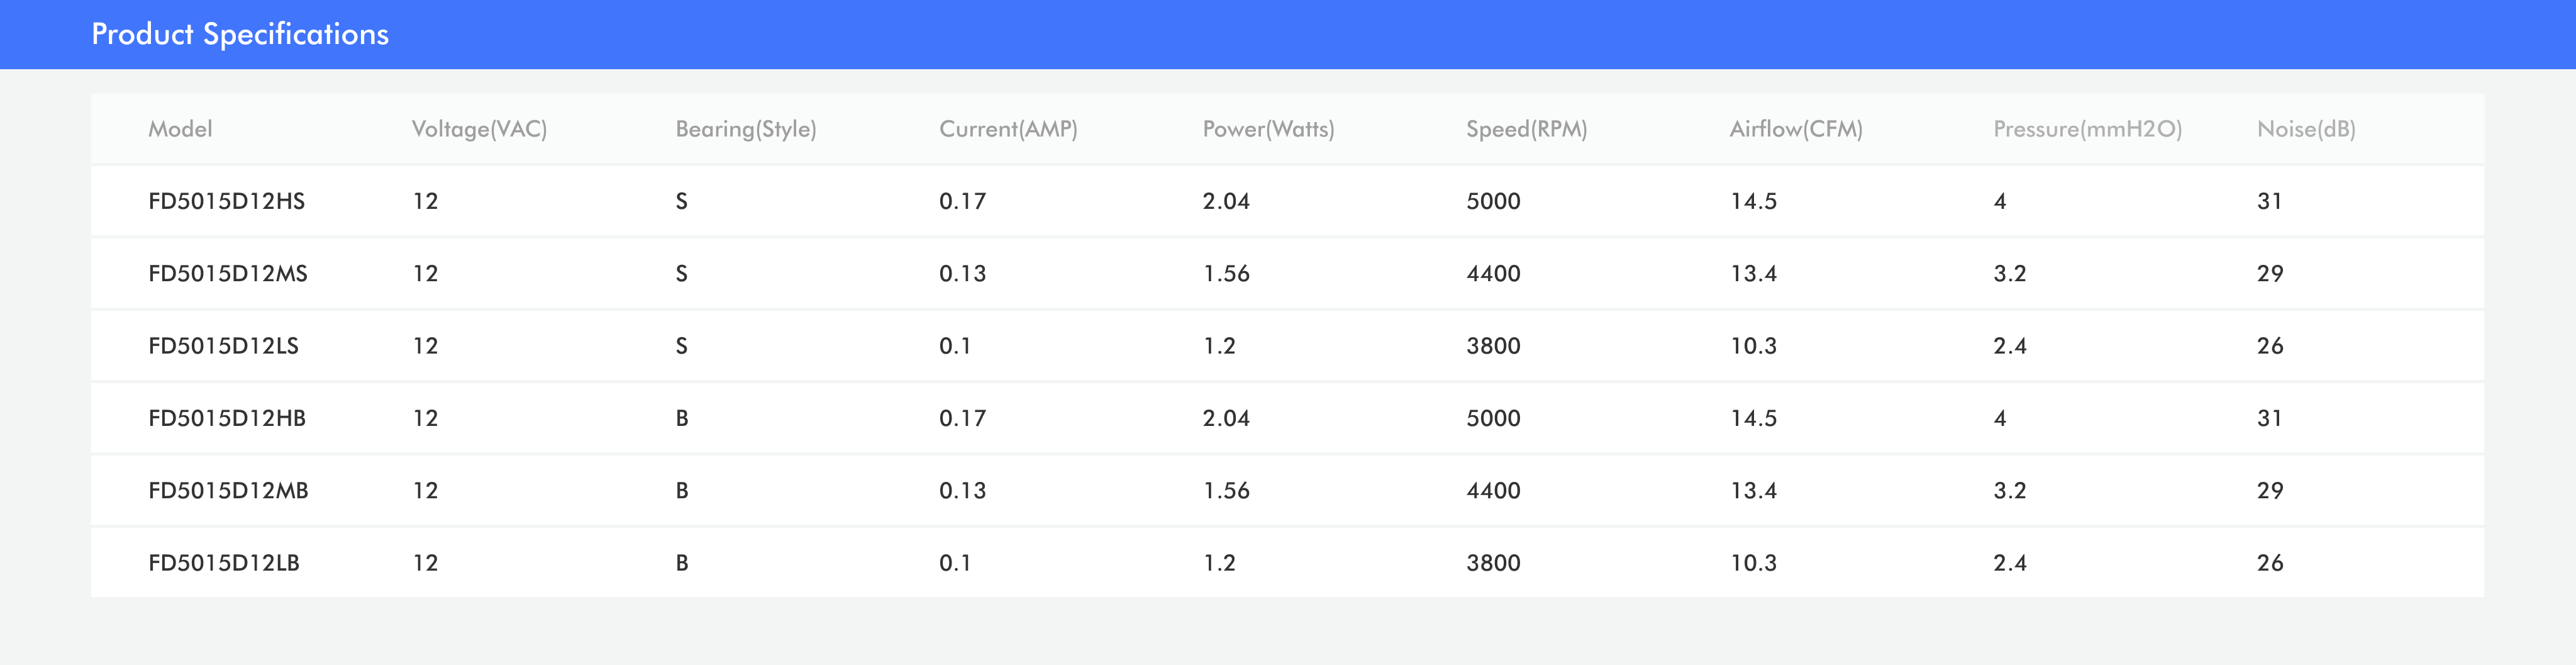This screenshot has width=2576, height=665.
Task: Click the FD5015D12MS model name
Action: [227, 273]
